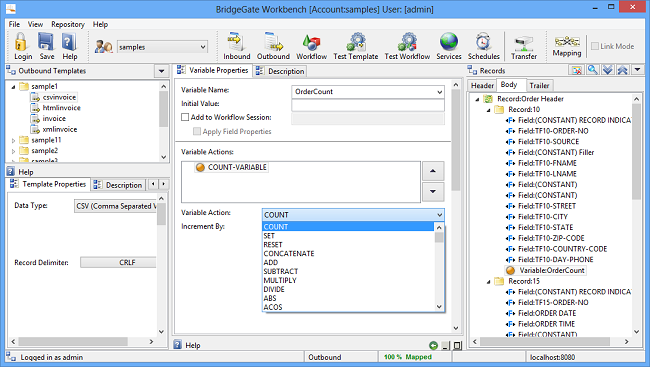650x367 pixels.
Task: Click the Initial Value input field
Action: (368, 105)
